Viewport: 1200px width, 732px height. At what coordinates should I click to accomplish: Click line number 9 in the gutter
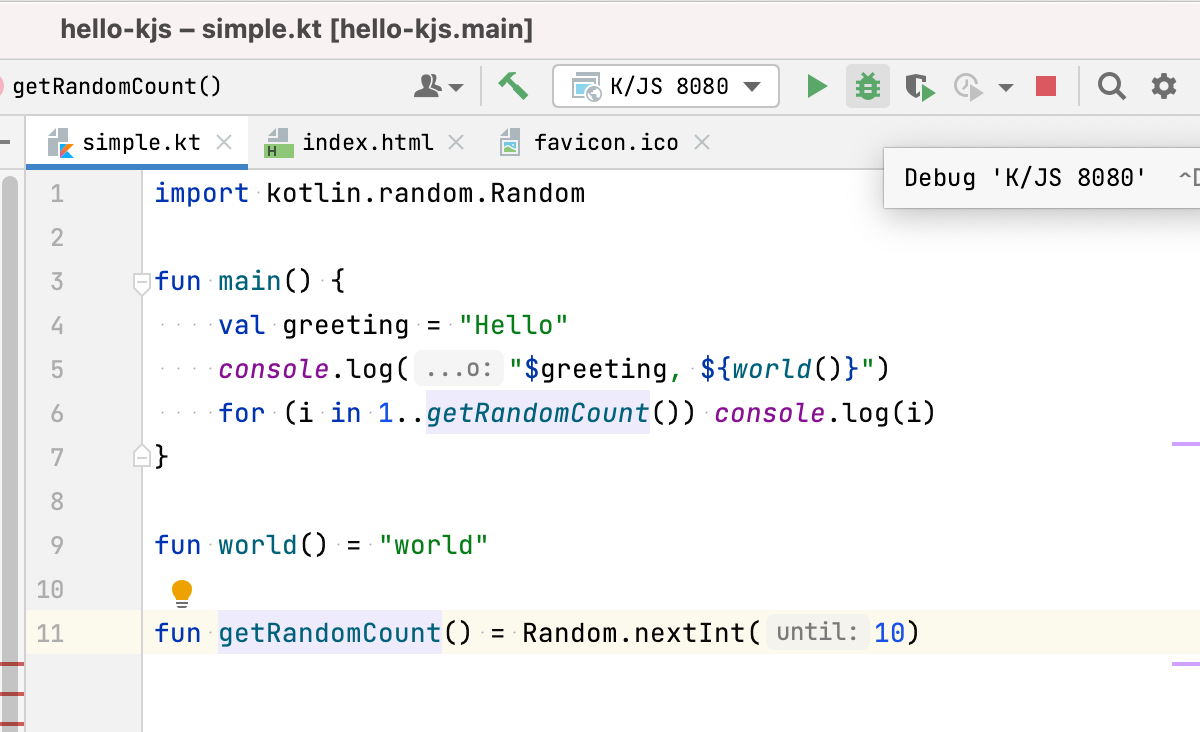[56, 545]
